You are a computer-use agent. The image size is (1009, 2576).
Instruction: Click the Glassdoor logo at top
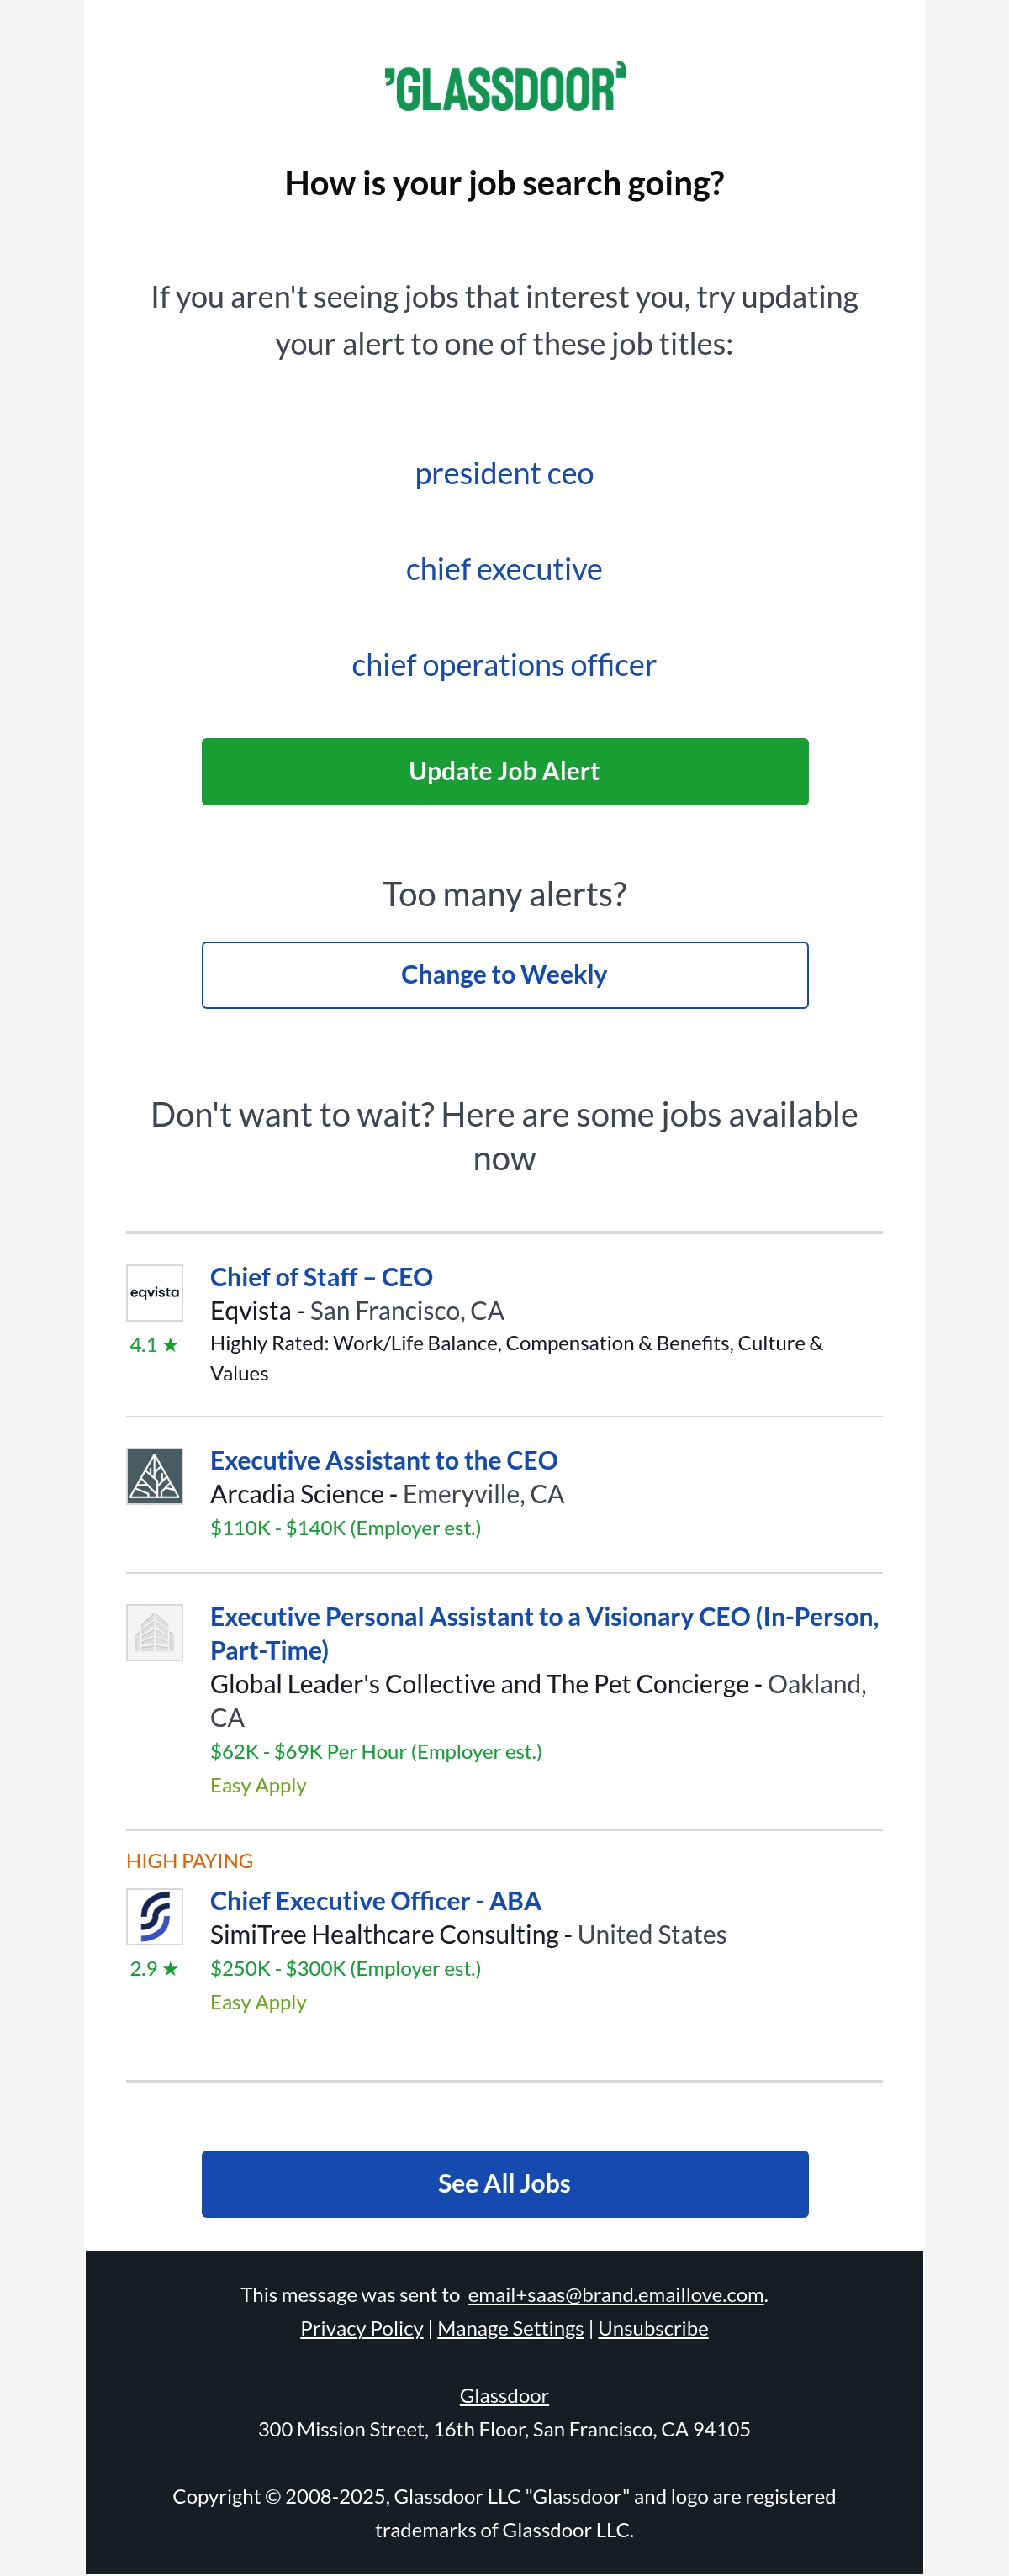pos(505,87)
